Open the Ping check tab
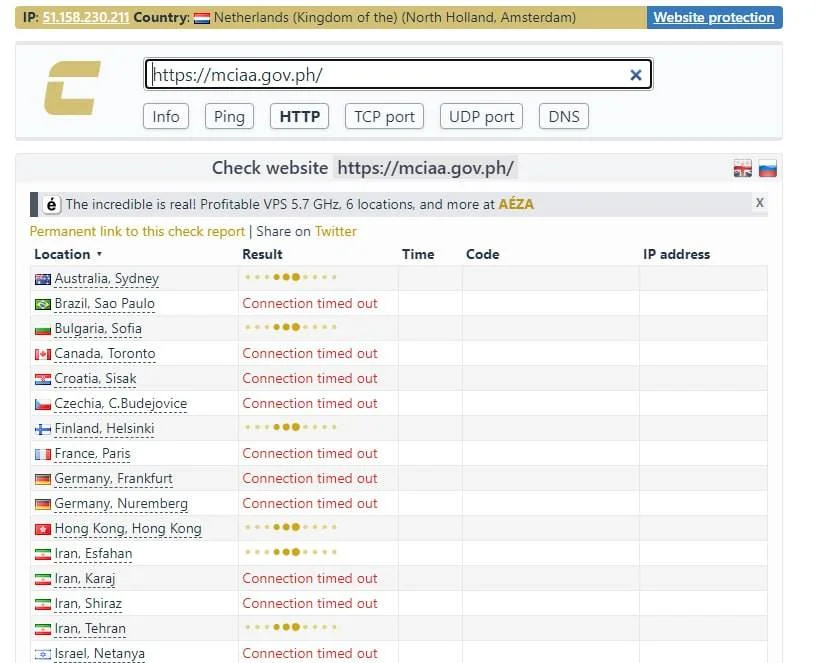Screen dimensions: 839x663 point(229,116)
